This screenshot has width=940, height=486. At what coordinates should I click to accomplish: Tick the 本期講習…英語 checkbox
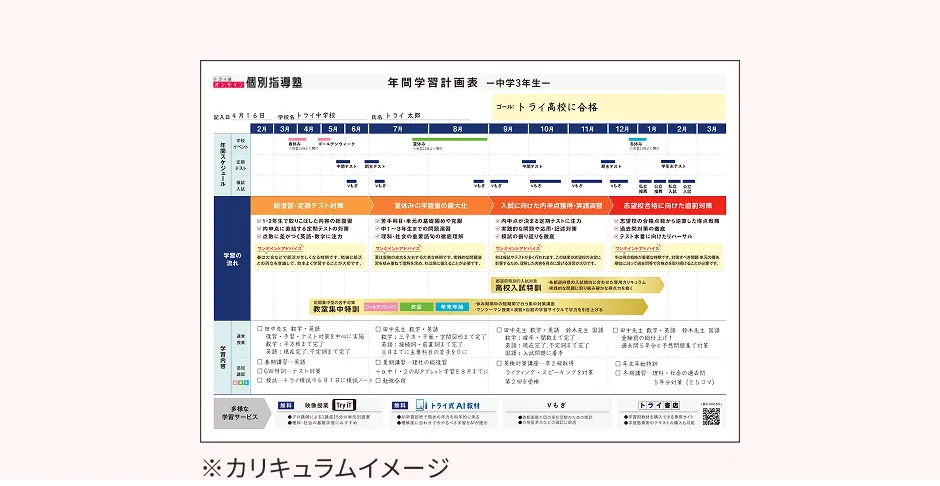click(x=260, y=362)
